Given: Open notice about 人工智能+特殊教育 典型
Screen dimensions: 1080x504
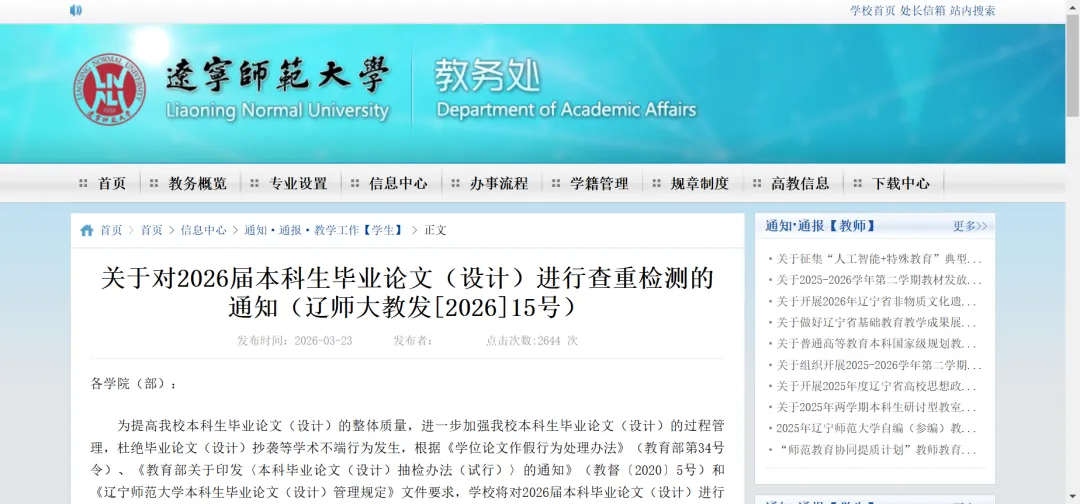Looking at the screenshot, I should point(879,260).
